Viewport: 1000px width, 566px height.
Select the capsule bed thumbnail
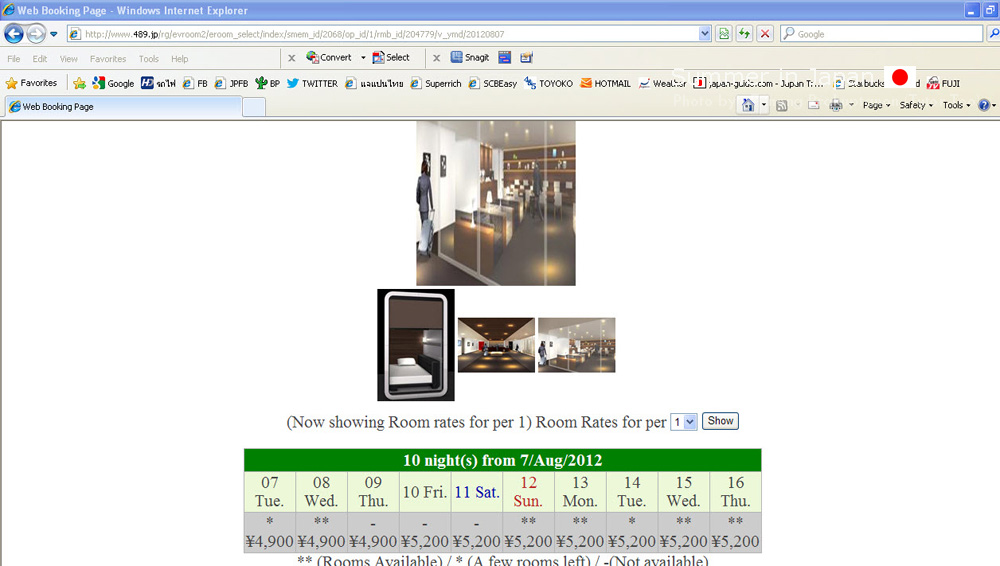click(x=416, y=345)
